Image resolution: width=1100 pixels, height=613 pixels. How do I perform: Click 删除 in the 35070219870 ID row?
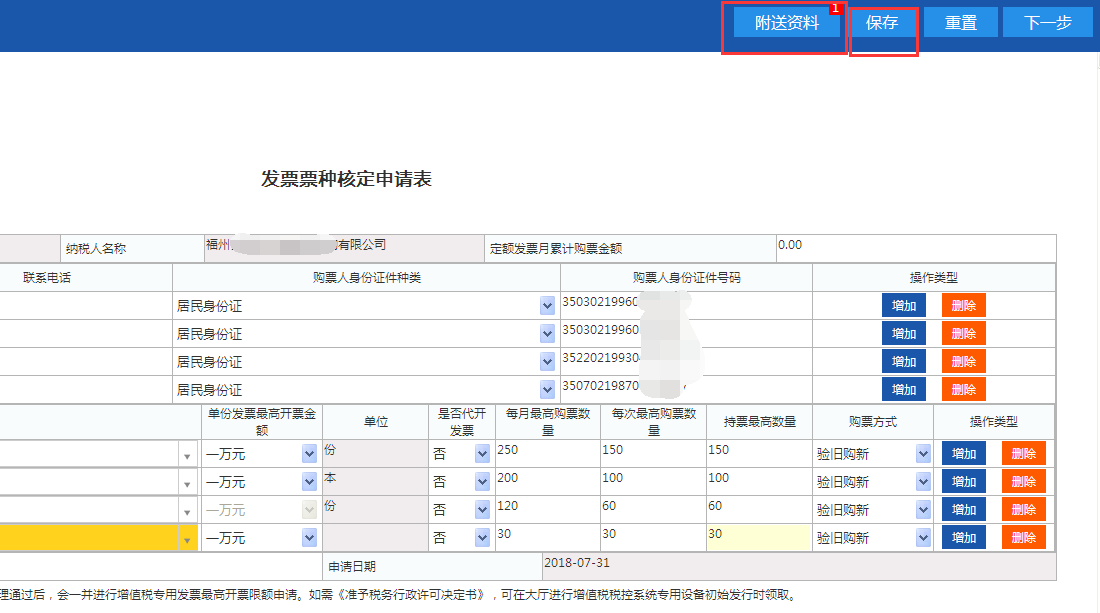click(963, 390)
